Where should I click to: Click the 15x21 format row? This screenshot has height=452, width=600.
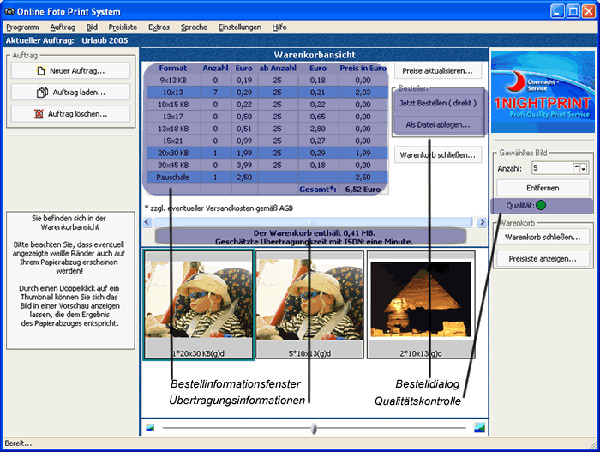coord(266,141)
